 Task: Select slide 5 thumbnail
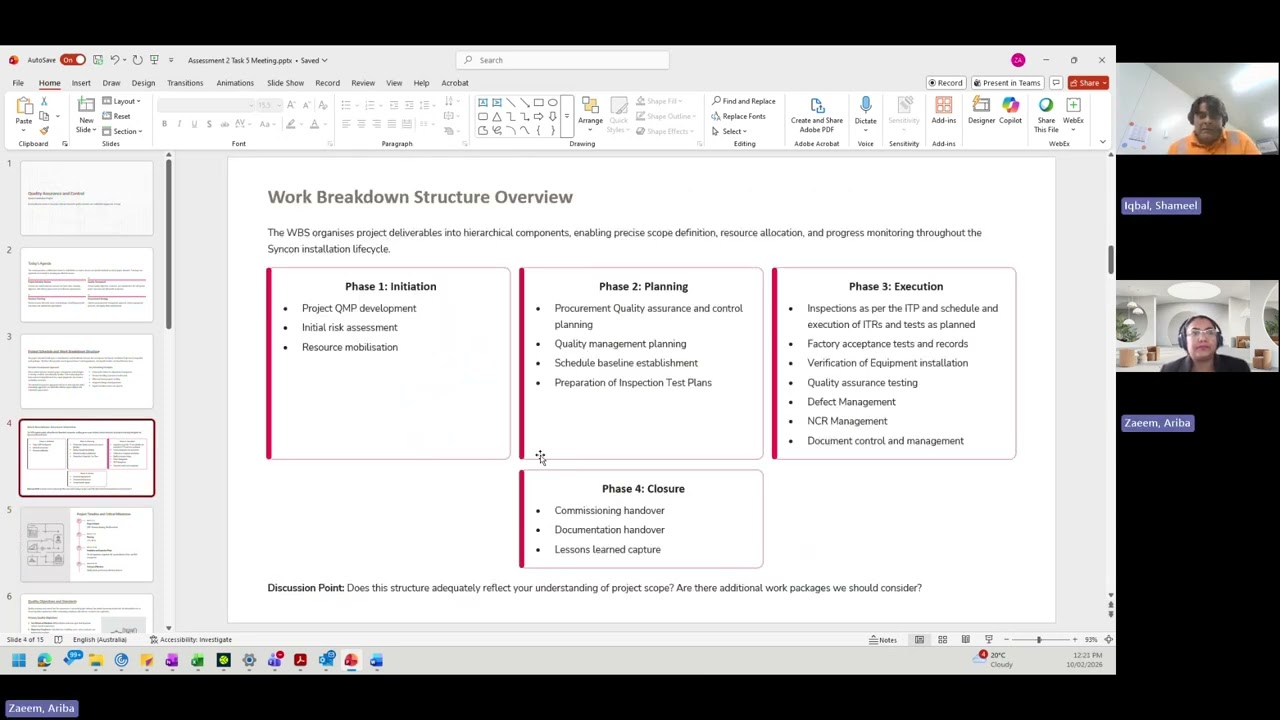[87, 545]
